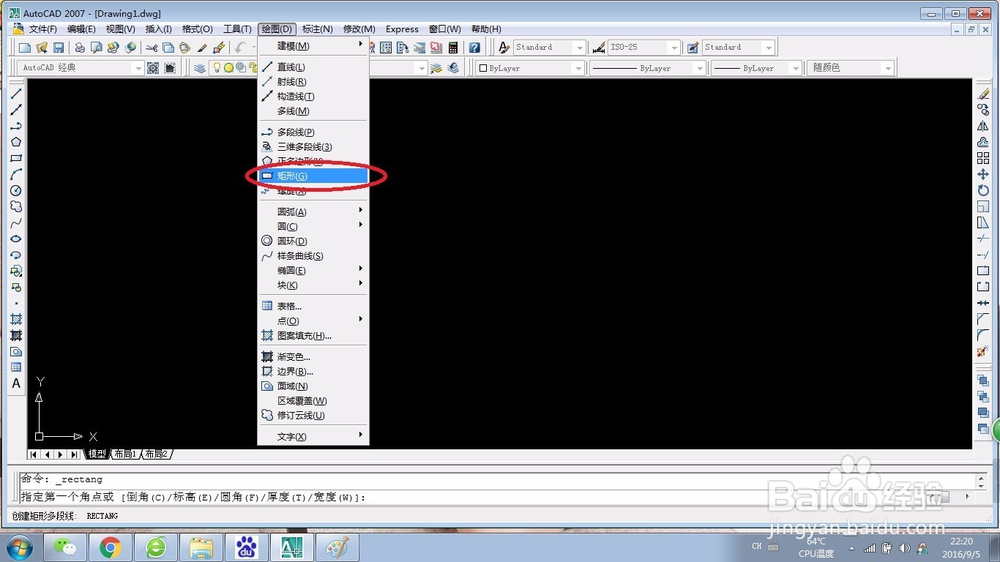Choose 修订云线(U) from Draw menu
This screenshot has height=562, width=1000.
tap(313, 415)
